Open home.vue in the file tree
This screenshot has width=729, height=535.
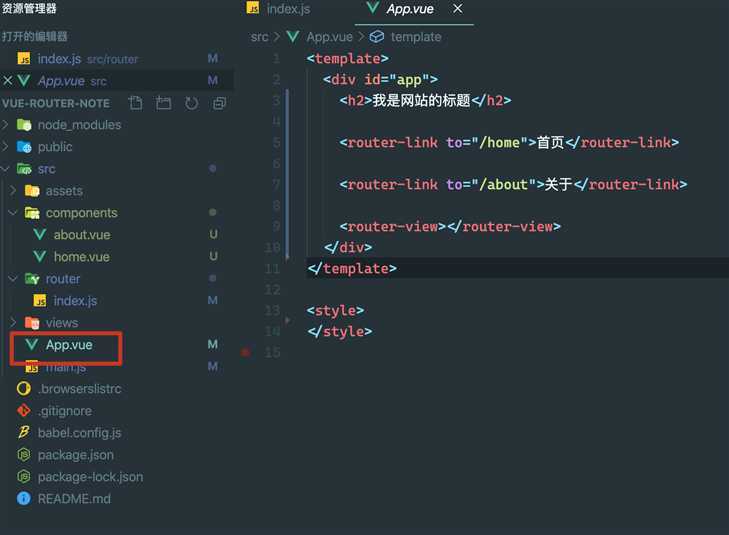click(x=81, y=257)
